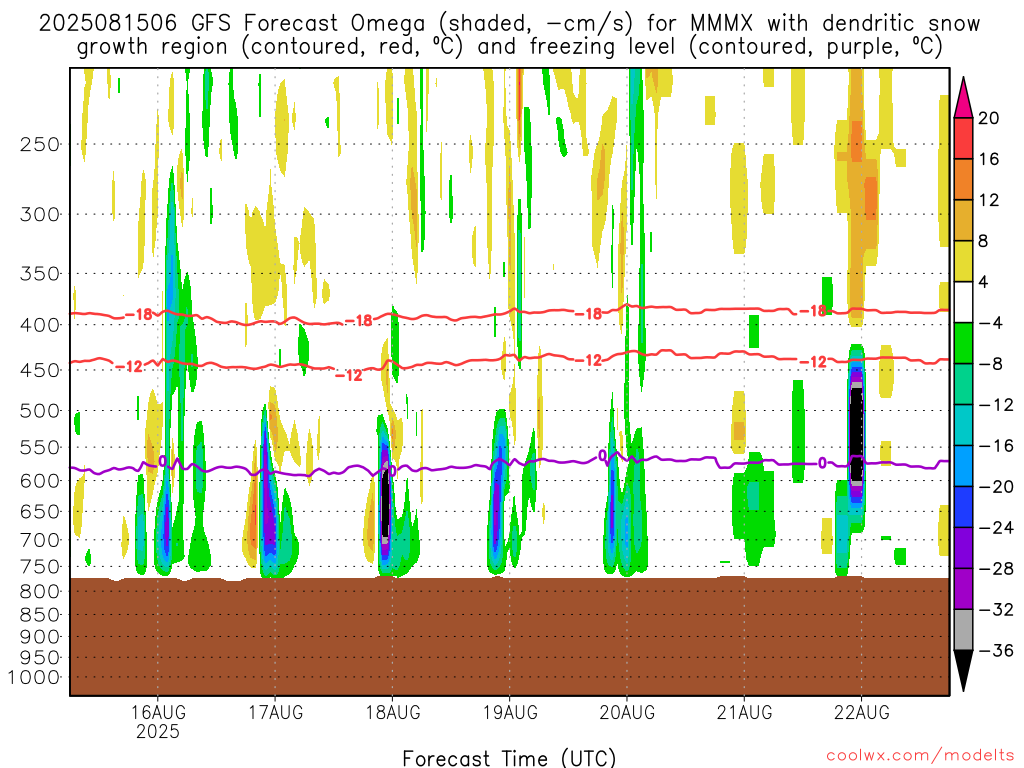
Task: Click the color bar value 4
Action: pyautogui.click(x=984, y=282)
